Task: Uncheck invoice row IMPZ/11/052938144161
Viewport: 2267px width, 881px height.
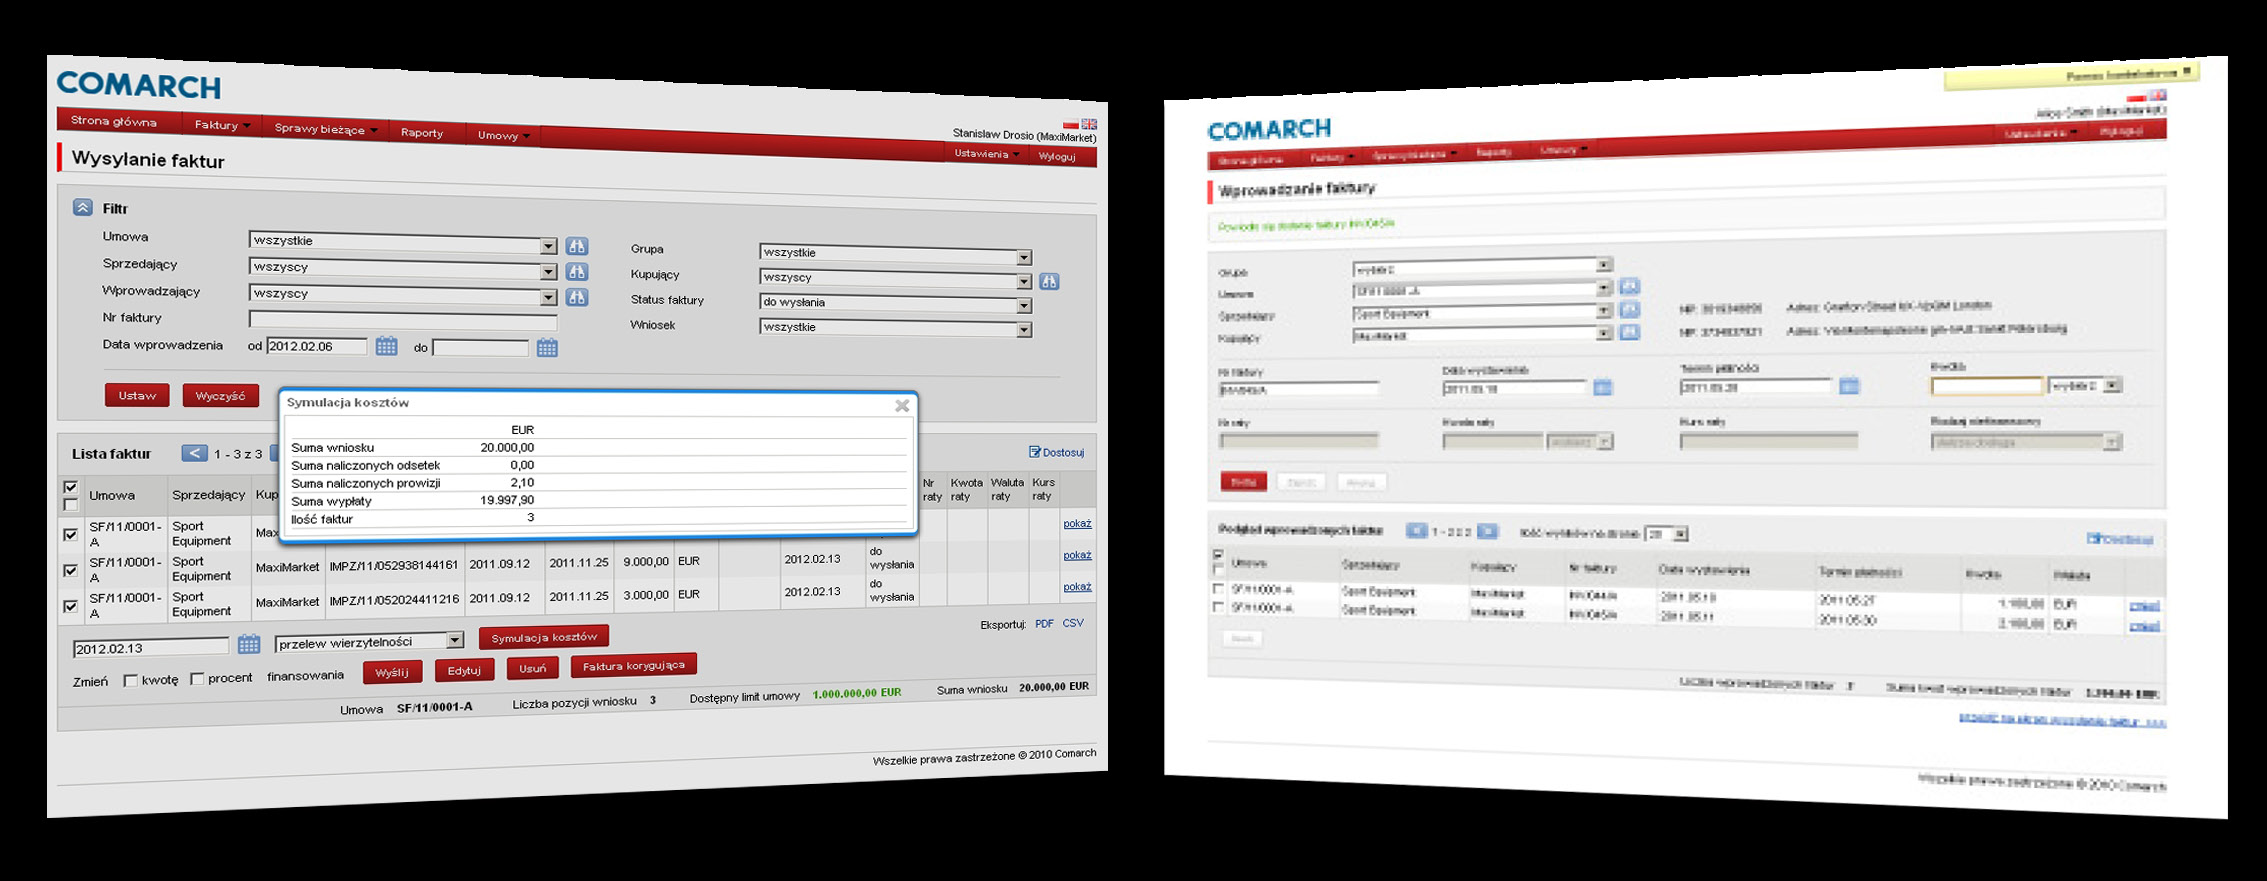Action: 71,570
